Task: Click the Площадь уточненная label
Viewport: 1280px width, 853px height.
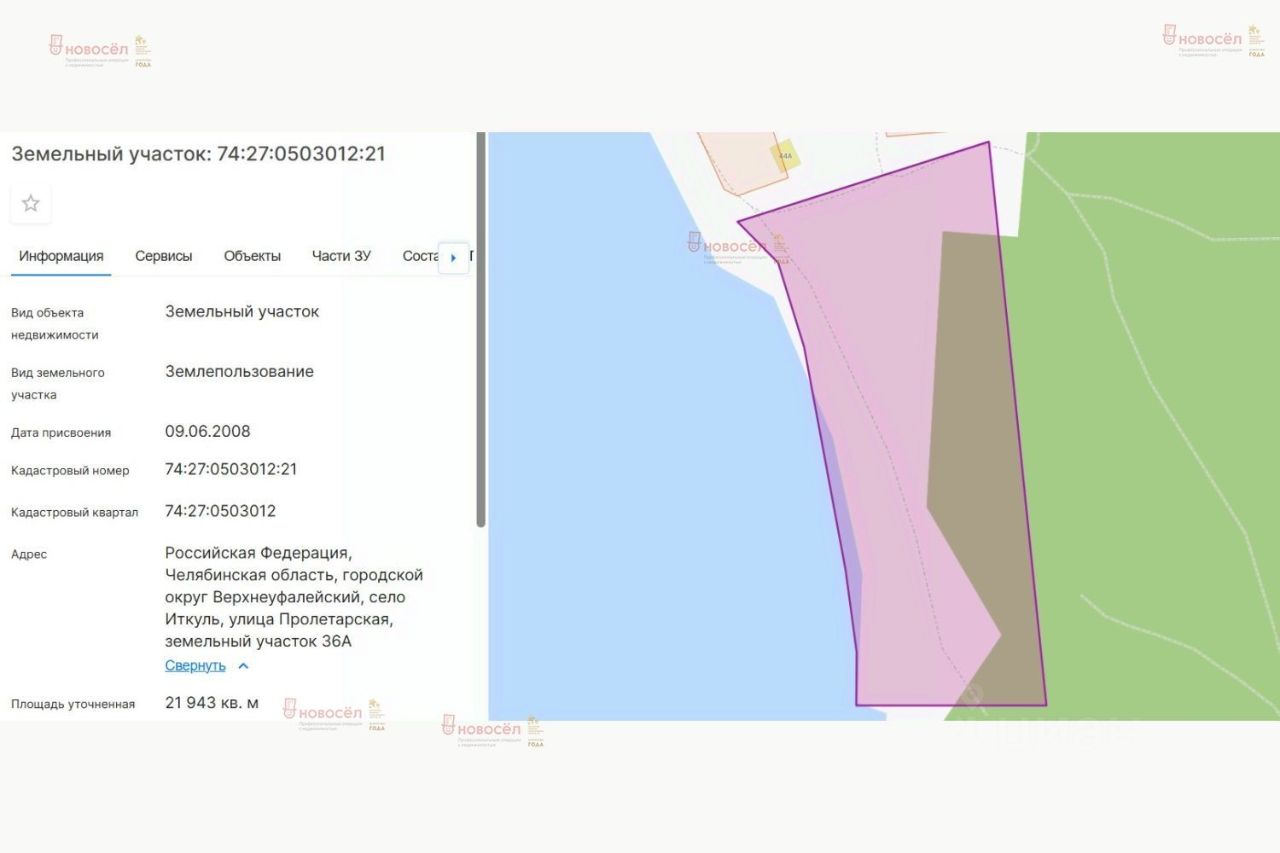Action: 73,704
